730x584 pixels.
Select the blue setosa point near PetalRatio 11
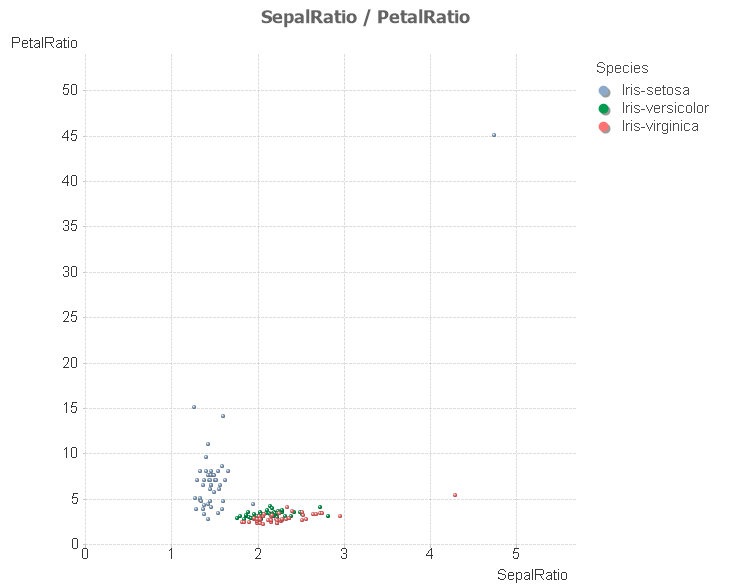point(208,444)
